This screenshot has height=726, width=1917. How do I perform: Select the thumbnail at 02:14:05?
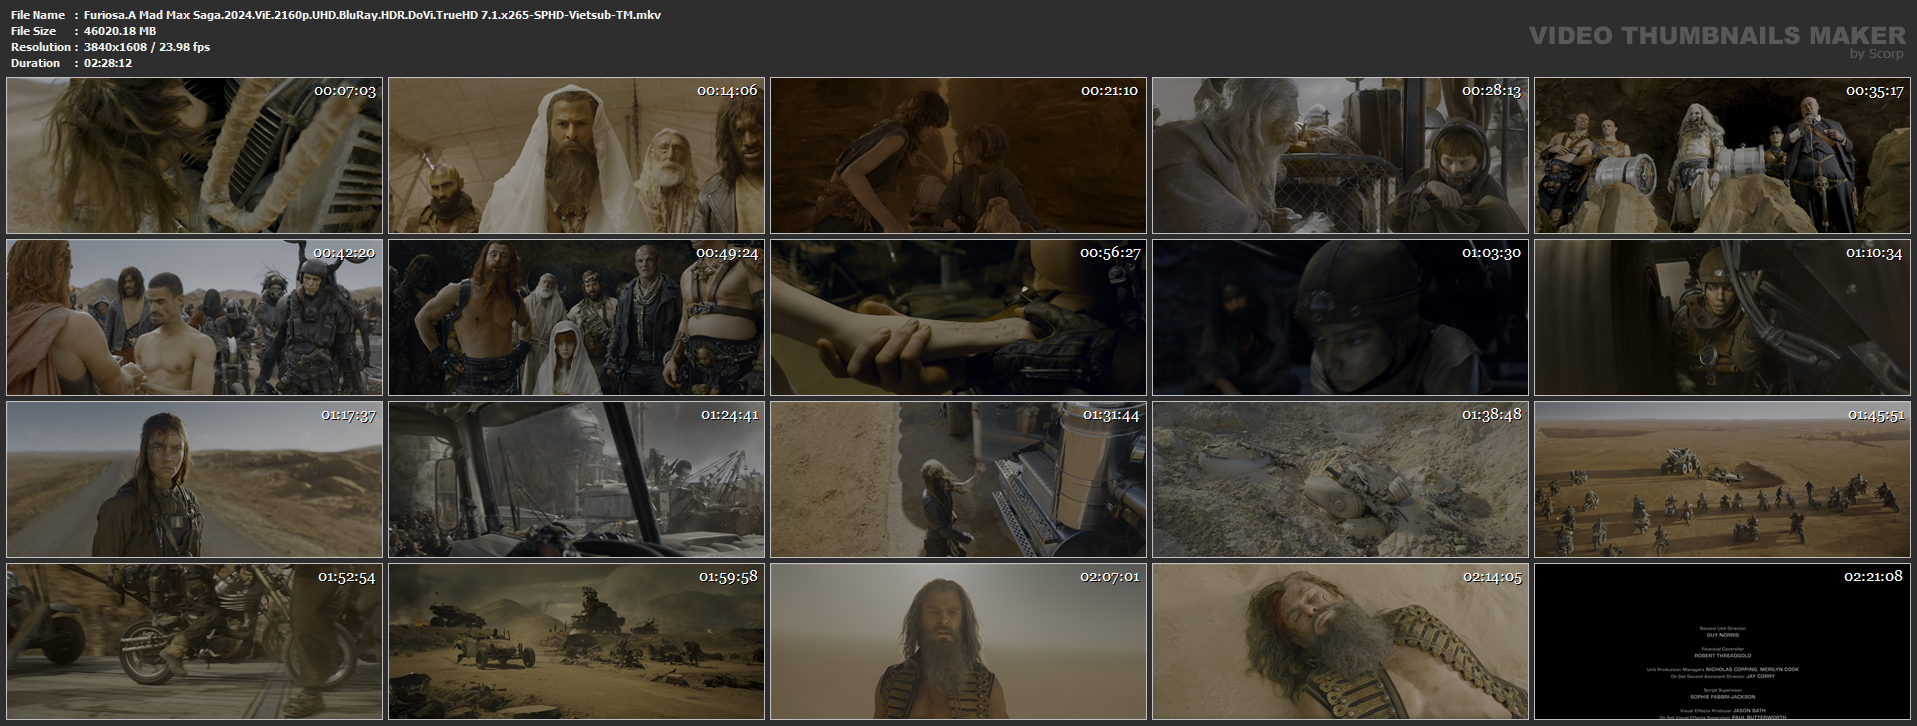coord(1340,642)
